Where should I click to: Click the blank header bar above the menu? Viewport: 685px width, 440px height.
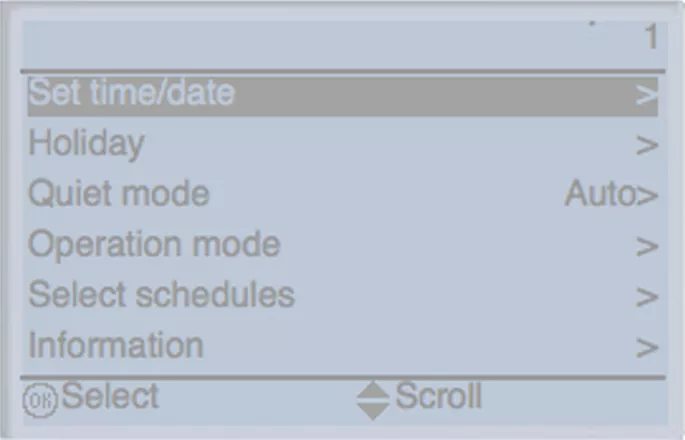click(300, 40)
